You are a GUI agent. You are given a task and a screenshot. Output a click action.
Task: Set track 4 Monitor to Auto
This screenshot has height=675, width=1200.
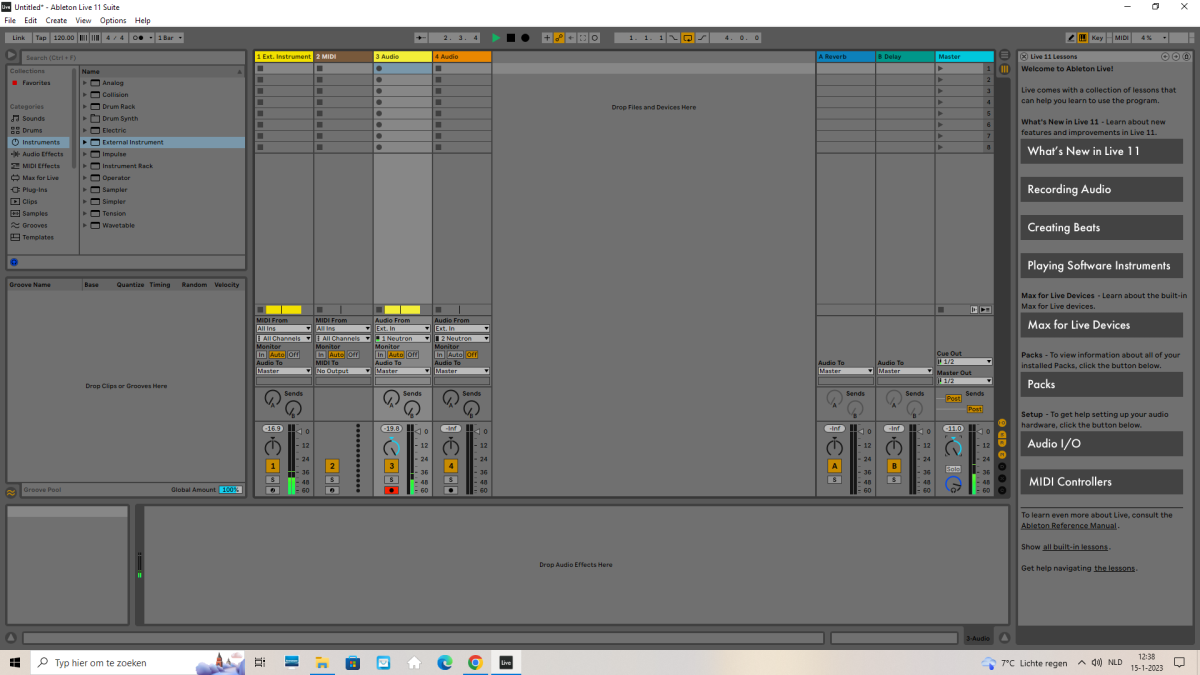tap(455, 355)
